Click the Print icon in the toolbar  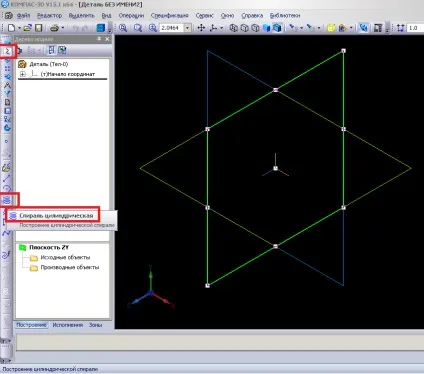coord(54,28)
